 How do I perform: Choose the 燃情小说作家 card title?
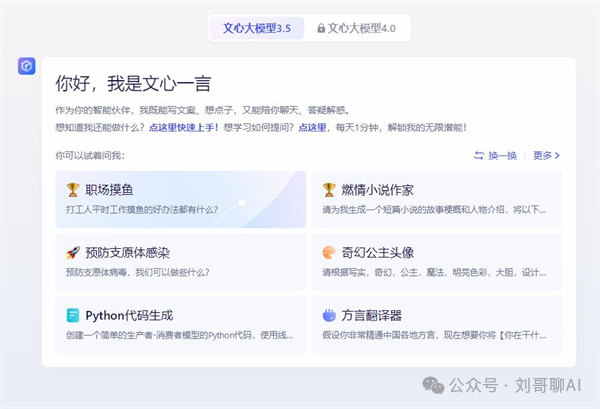coord(377,190)
